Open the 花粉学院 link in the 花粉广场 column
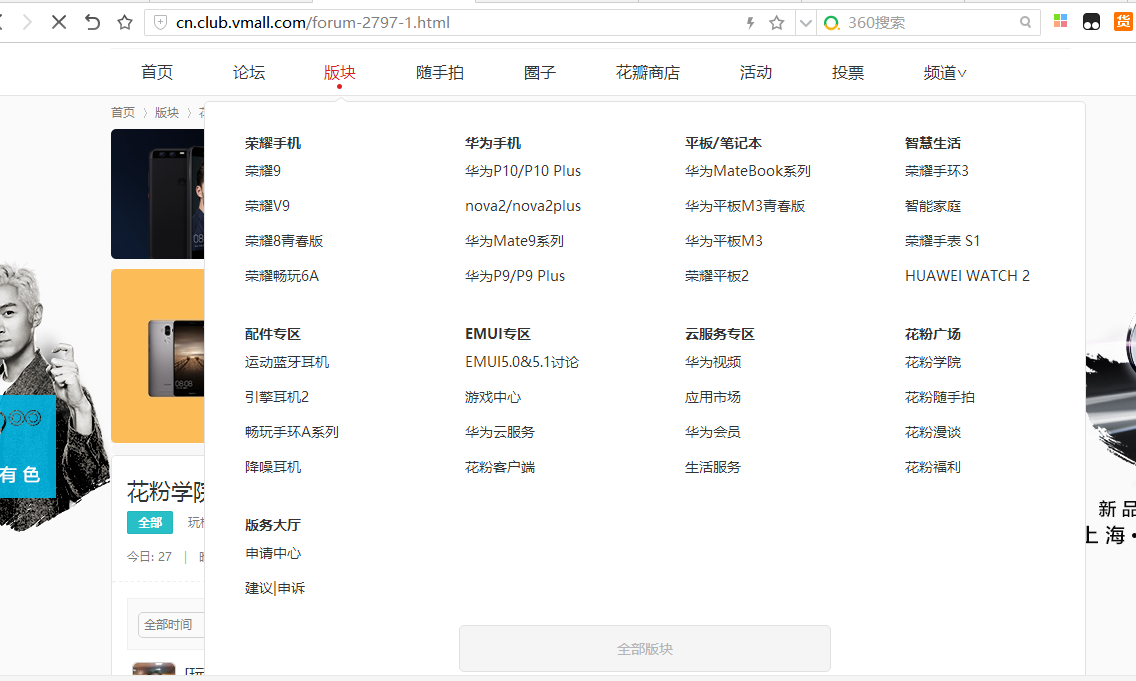Screen dimensions: 1136x681 [933, 362]
